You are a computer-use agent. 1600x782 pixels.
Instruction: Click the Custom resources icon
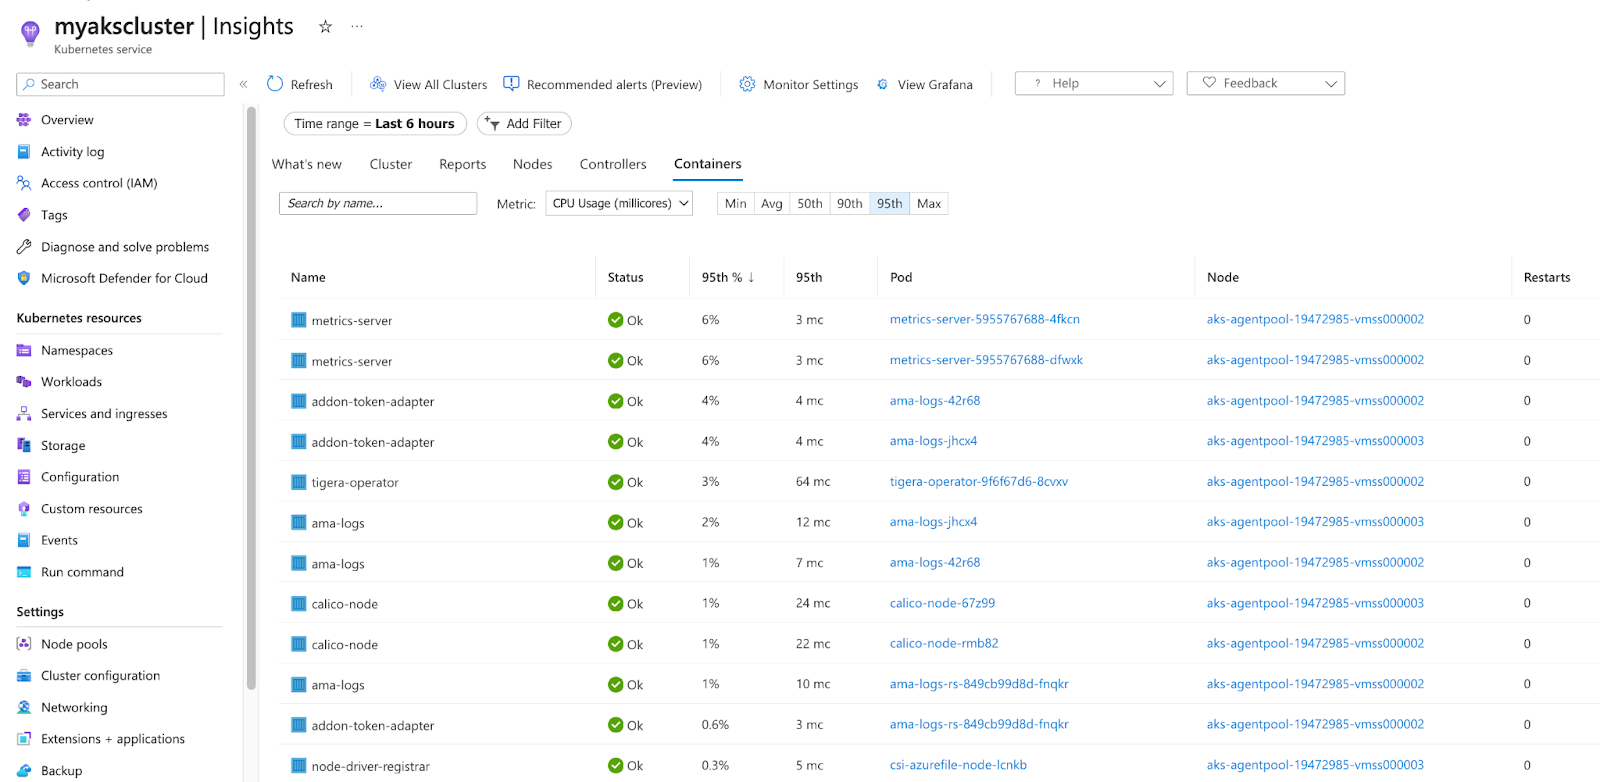coord(24,509)
